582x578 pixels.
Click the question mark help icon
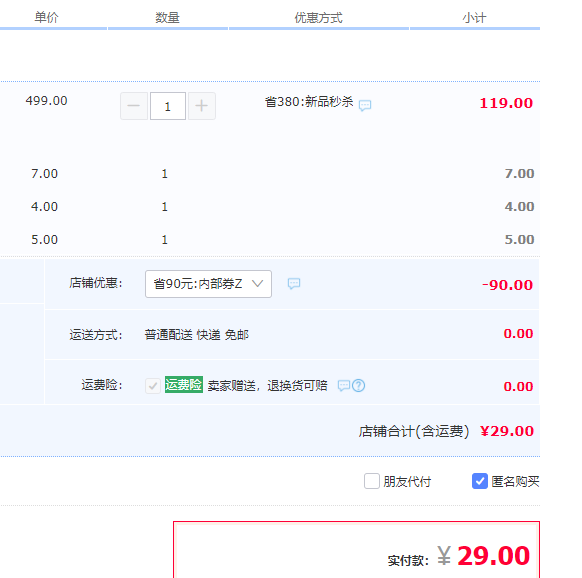click(359, 386)
